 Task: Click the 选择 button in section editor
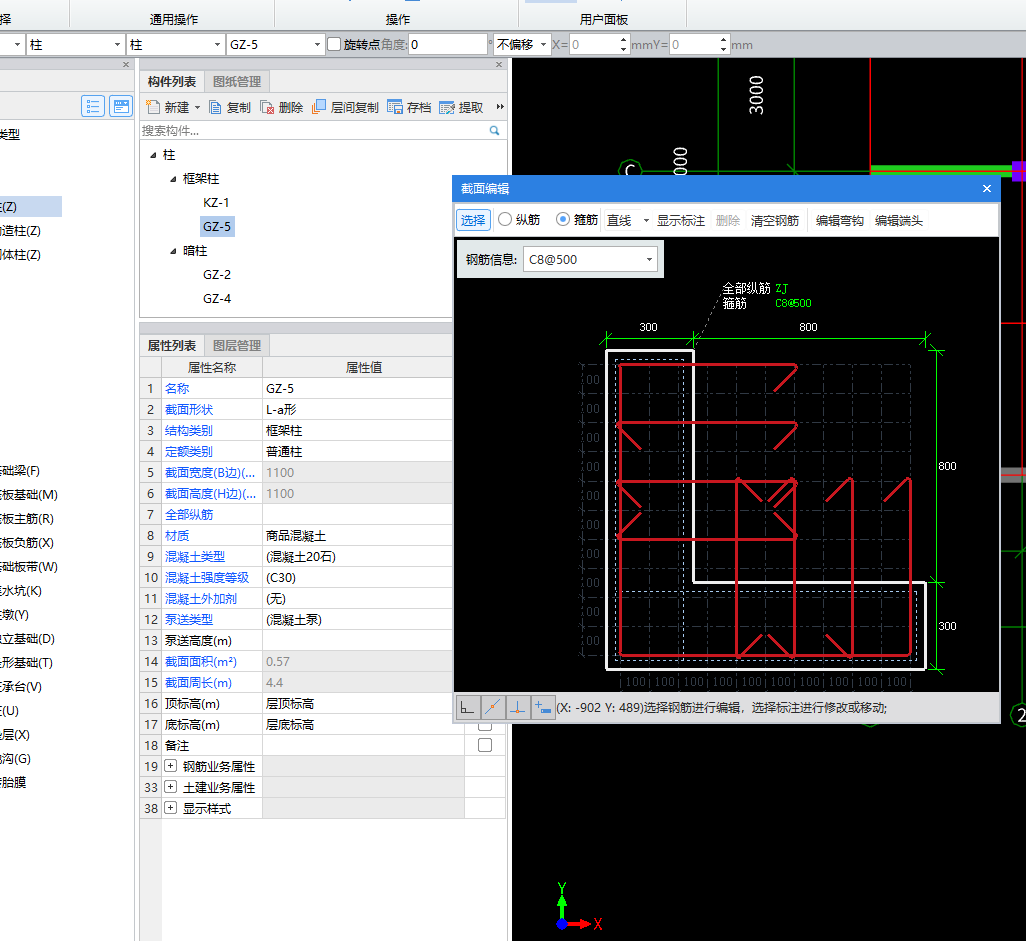coord(472,220)
